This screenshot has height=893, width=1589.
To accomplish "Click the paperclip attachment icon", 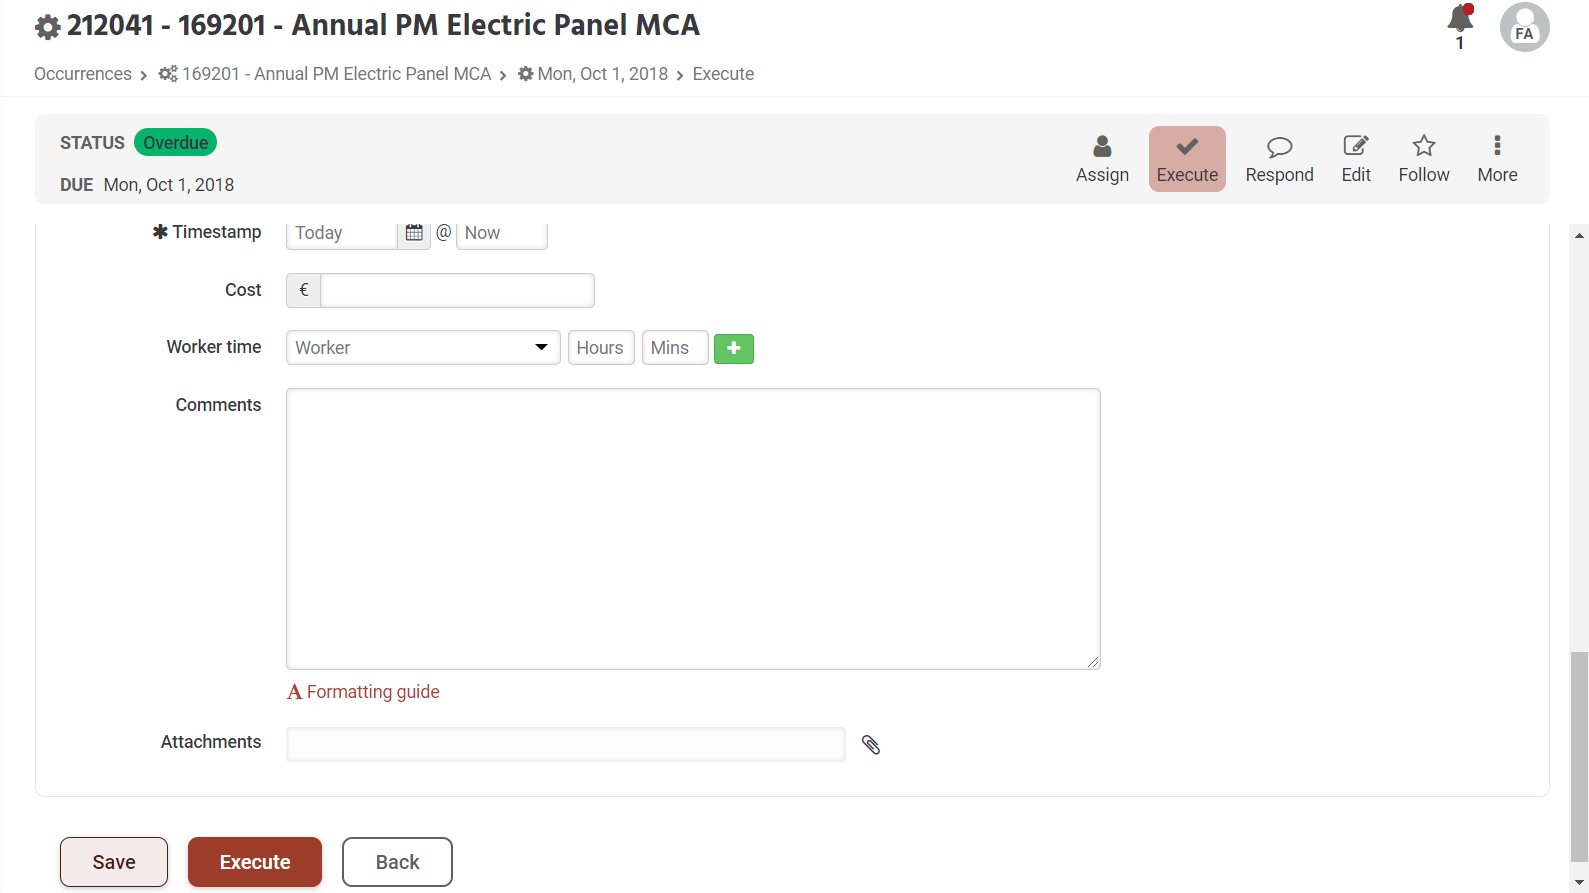I will (x=871, y=745).
